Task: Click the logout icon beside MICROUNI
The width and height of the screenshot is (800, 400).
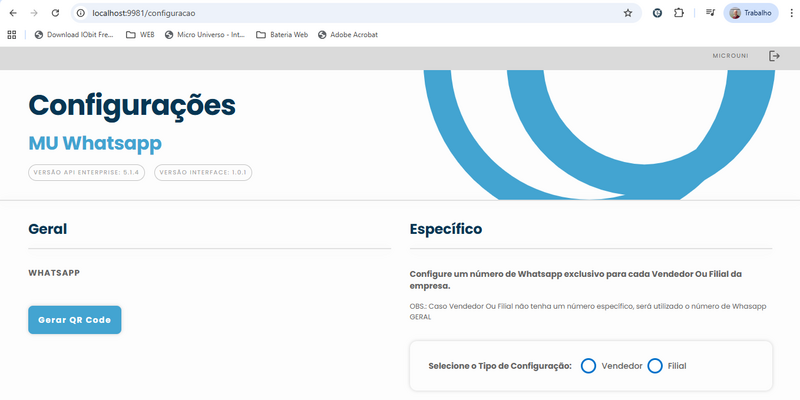Action: [774, 56]
